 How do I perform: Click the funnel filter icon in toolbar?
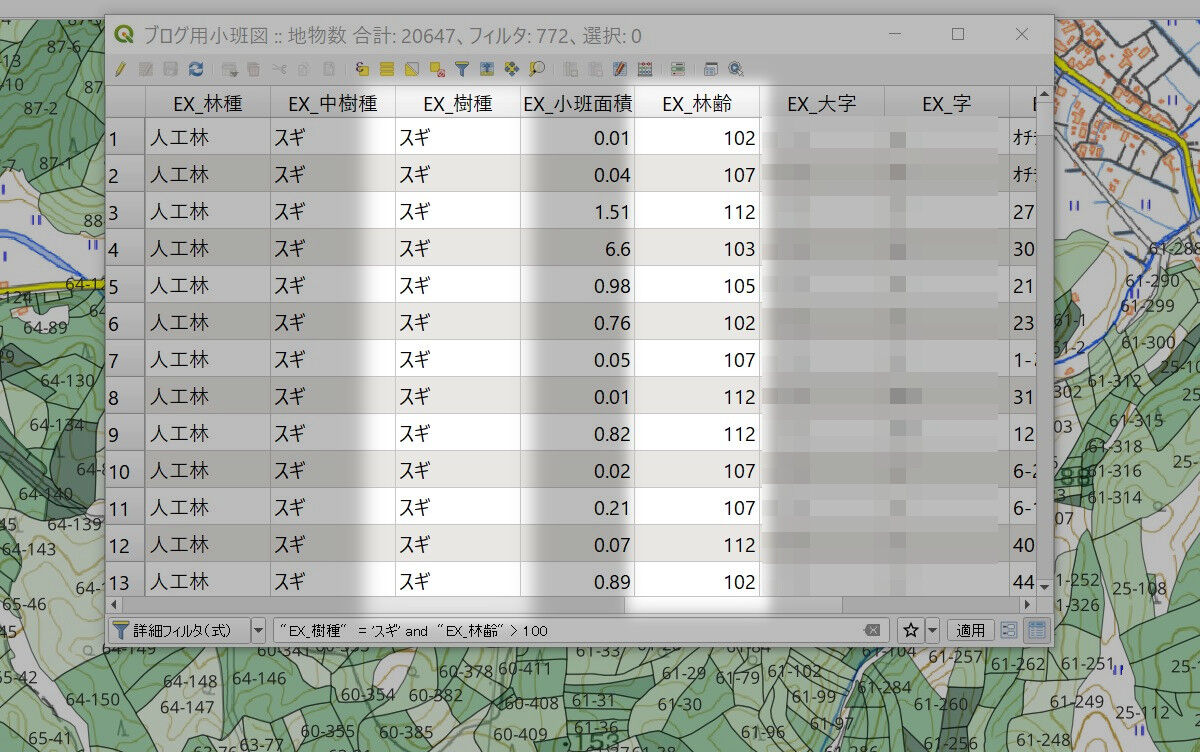462,69
